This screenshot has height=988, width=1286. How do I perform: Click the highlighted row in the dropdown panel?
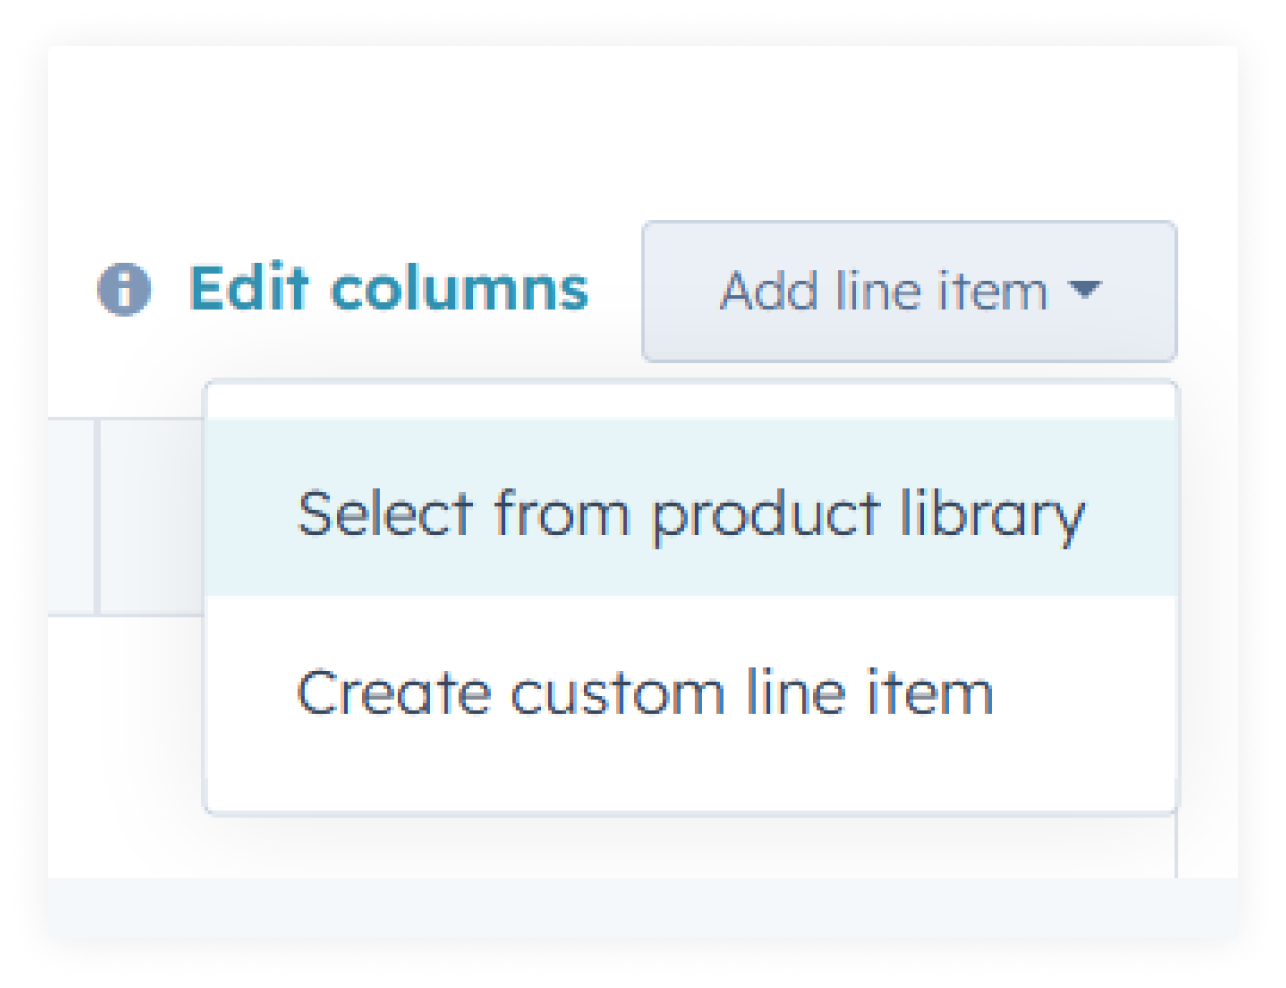click(x=694, y=512)
